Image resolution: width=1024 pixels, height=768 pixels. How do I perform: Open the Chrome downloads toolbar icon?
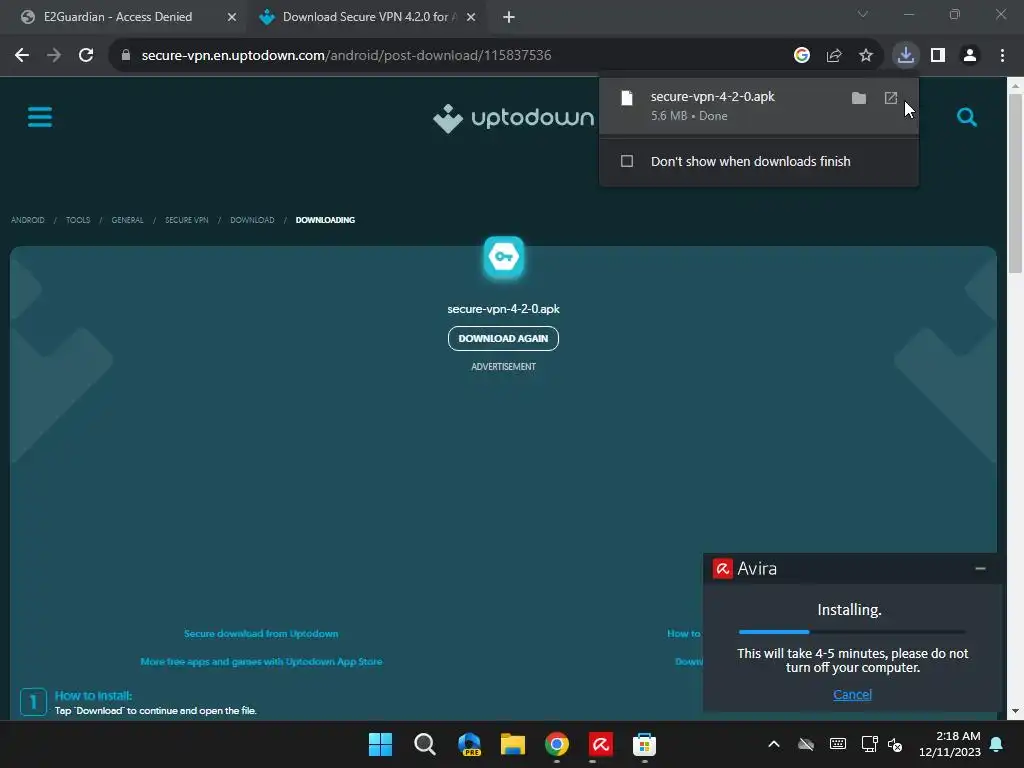click(x=905, y=56)
